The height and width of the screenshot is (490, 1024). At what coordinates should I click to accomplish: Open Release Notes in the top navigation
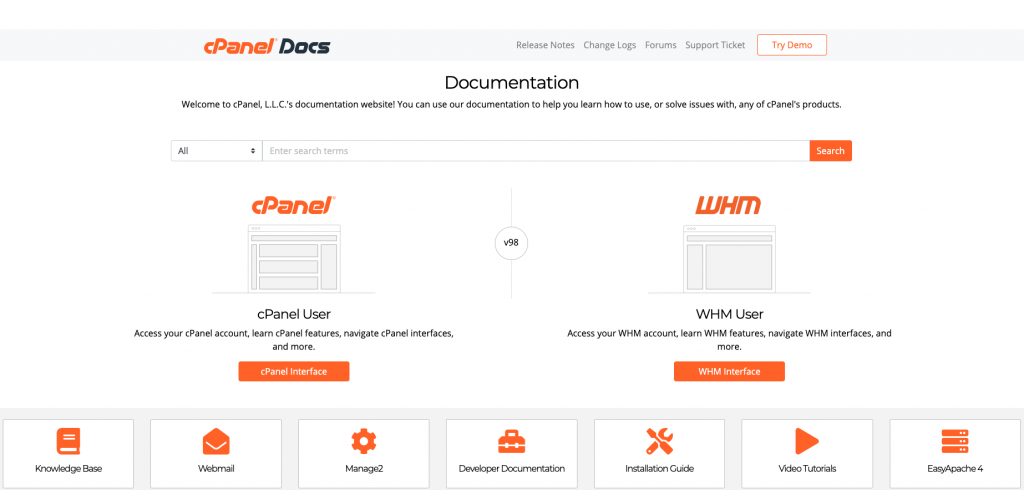[545, 45]
